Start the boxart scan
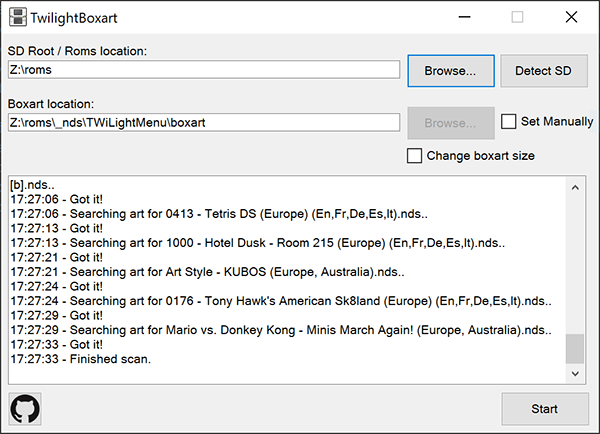Screen dimensions: 600x434 click(545, 409)
